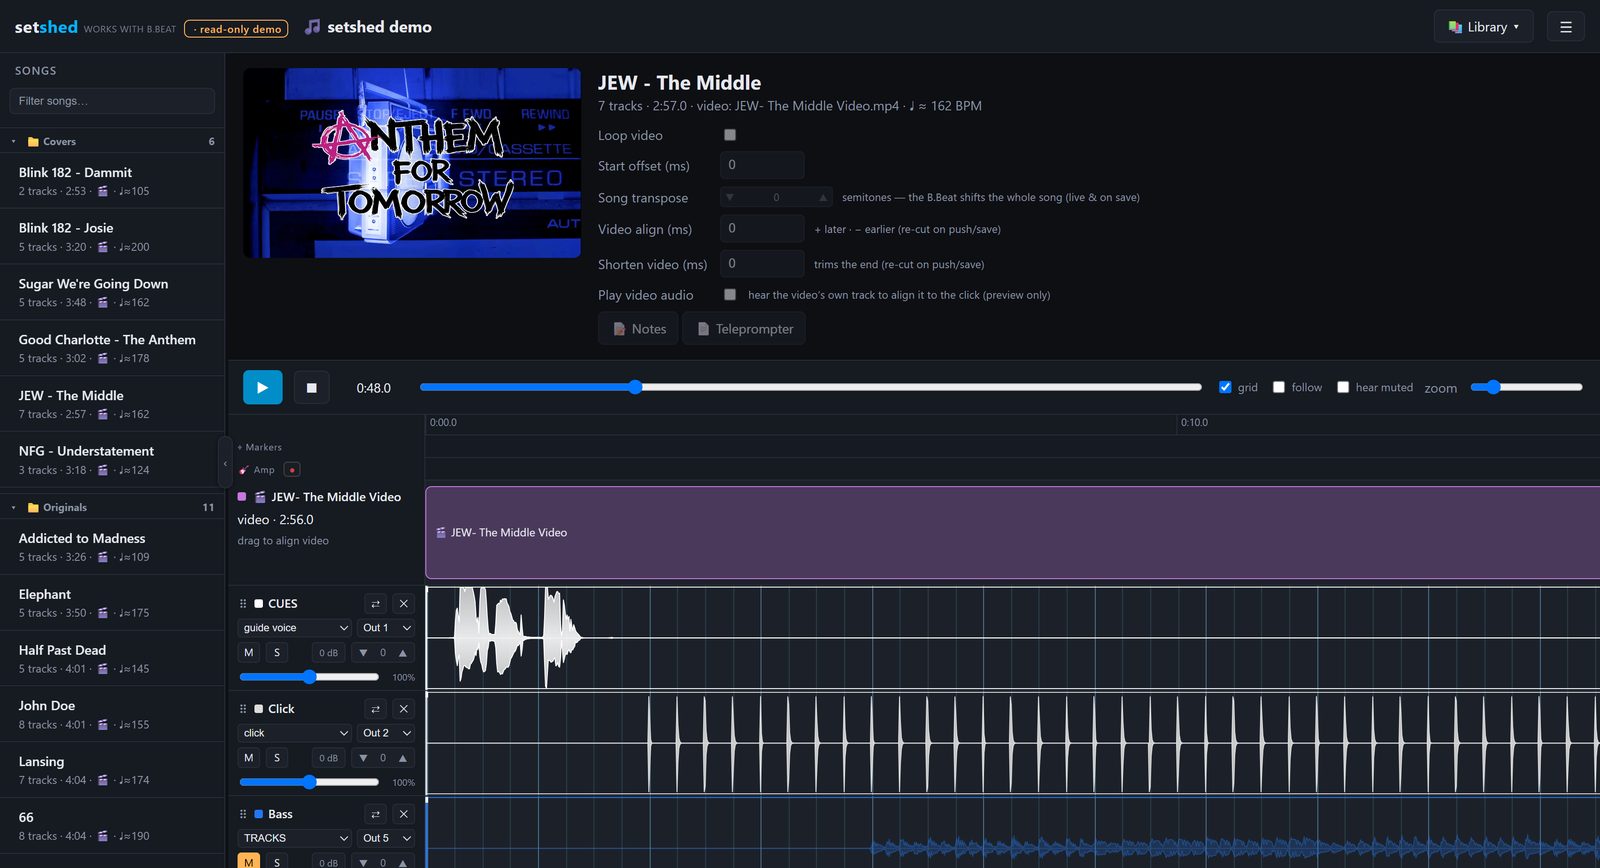Remove the CUES track with its X icon
The image size is (1600, 868).
coord(403,604)
